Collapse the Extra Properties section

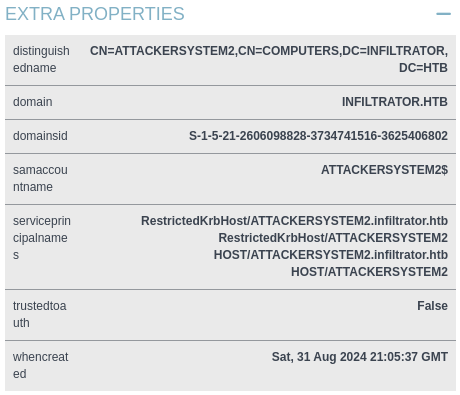(x=443, y=14)
